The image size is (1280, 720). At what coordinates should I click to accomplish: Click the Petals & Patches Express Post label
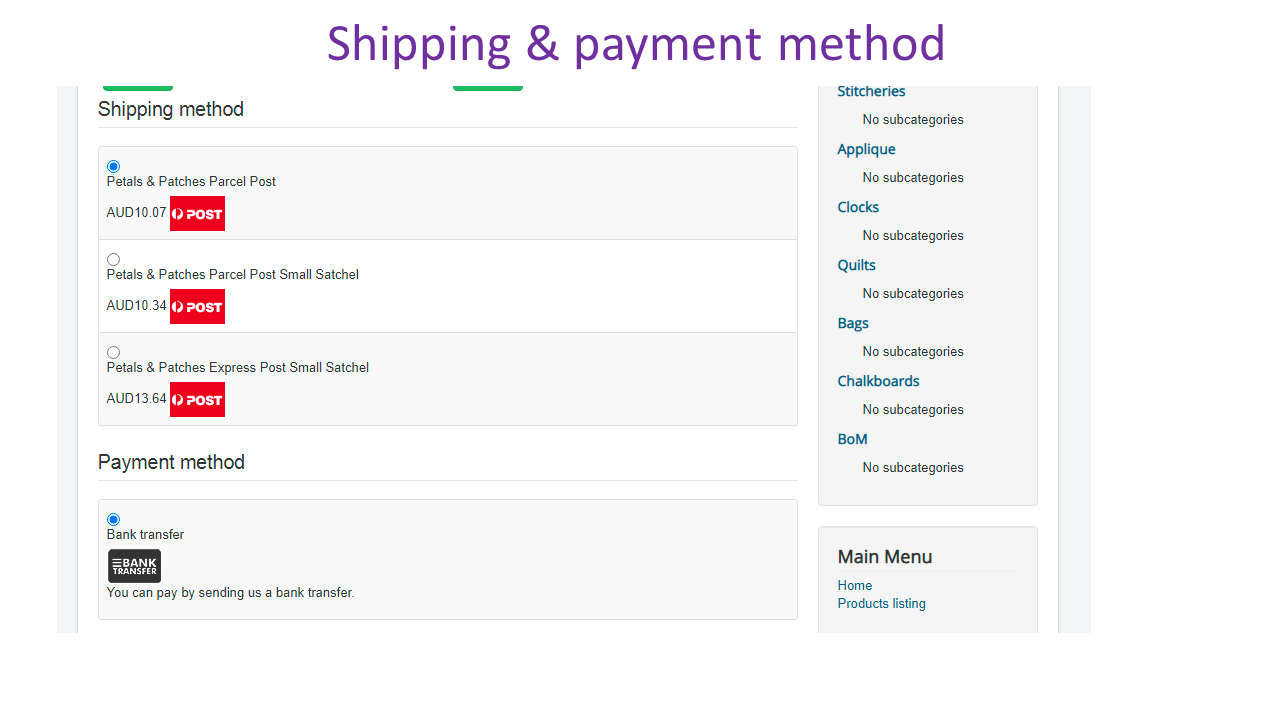(x=237, y=368)
